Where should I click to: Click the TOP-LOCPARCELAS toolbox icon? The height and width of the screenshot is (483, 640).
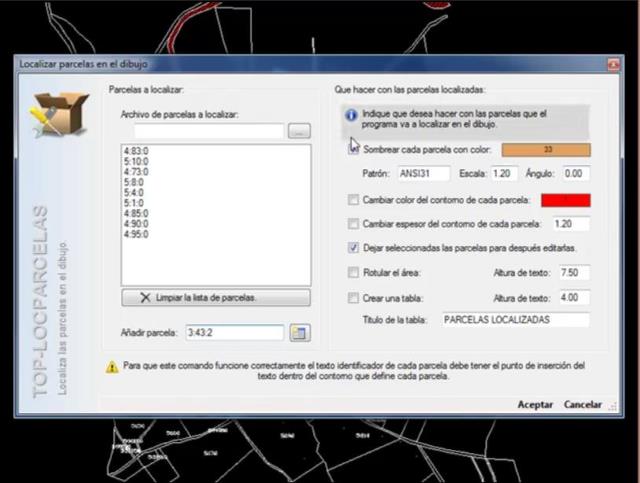[x=60, y=114]
